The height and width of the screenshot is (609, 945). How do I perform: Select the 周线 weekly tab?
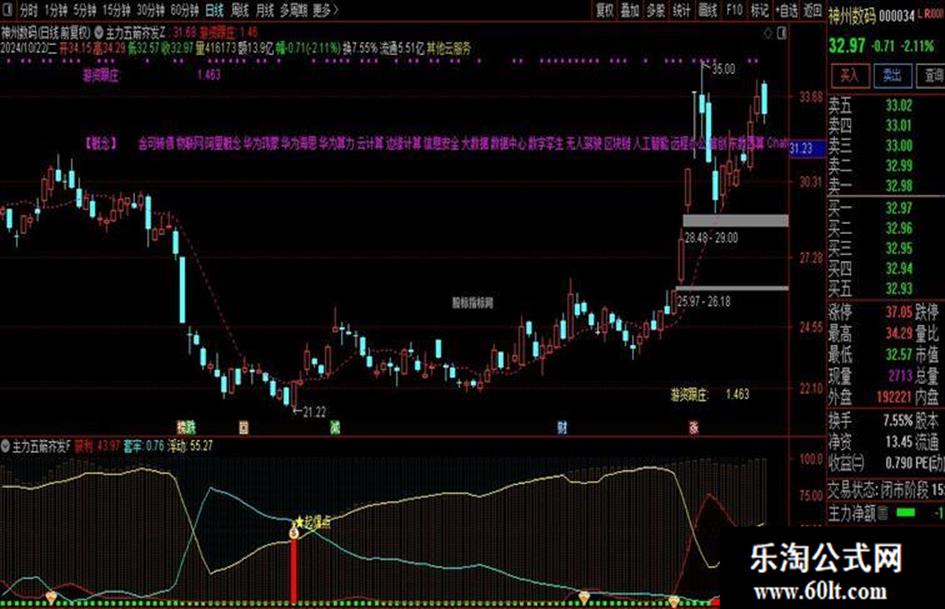click(240, 10)
